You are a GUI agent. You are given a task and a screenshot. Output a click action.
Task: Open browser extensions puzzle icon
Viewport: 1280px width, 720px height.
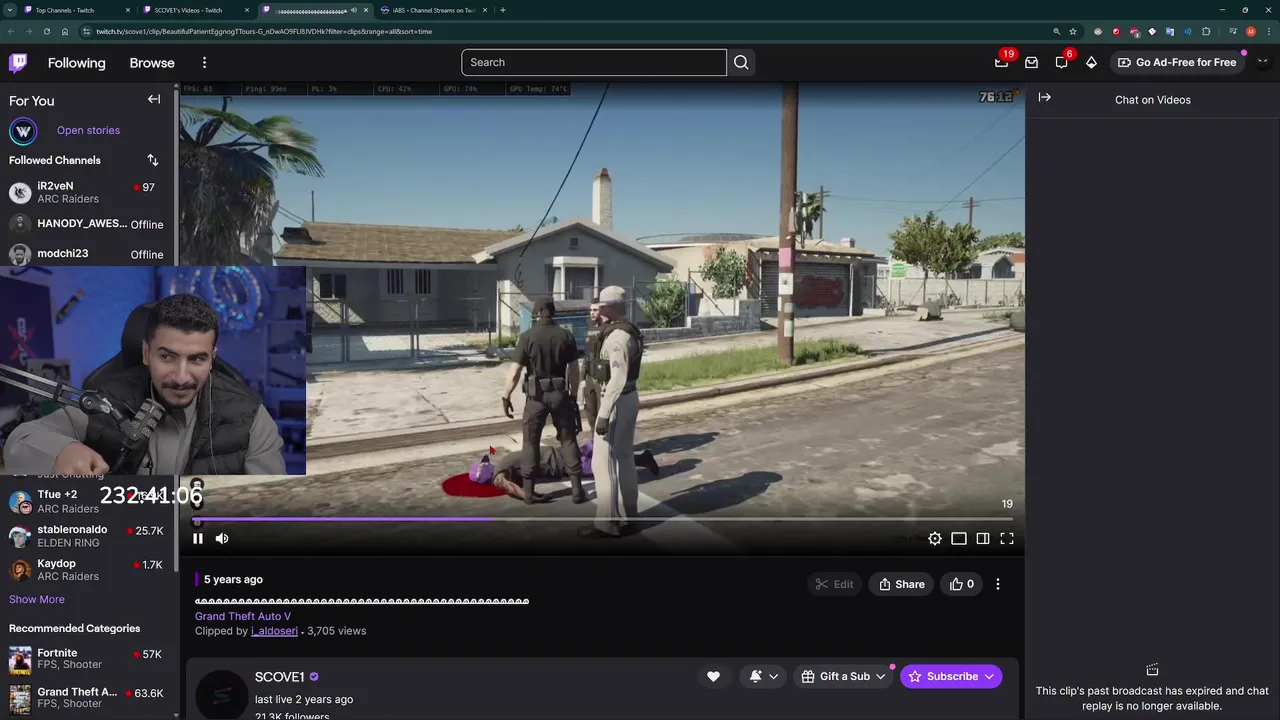[1206, 31]
